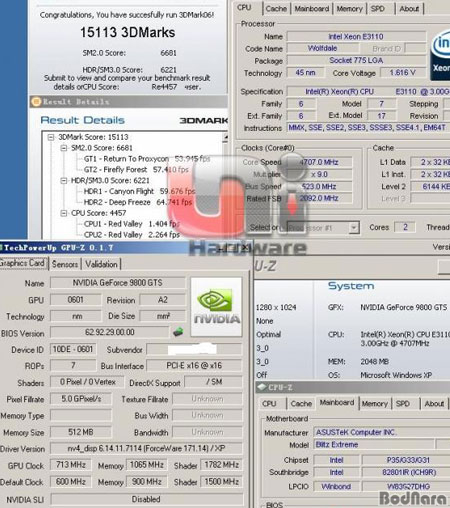Open the Cache tab in the top CPU-Z window
450x508 pixels.
point(276,9)
